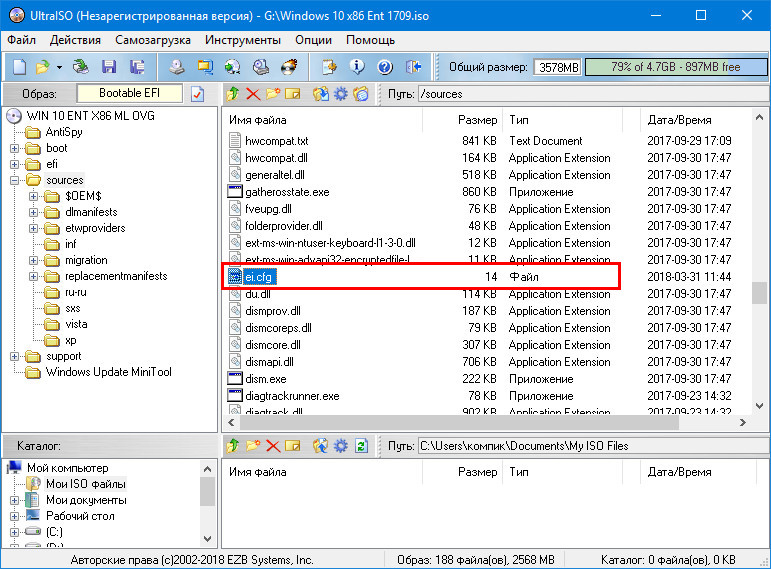771x569 pixels.
Task: Expand the migration folder node
Action: point(33,260)
